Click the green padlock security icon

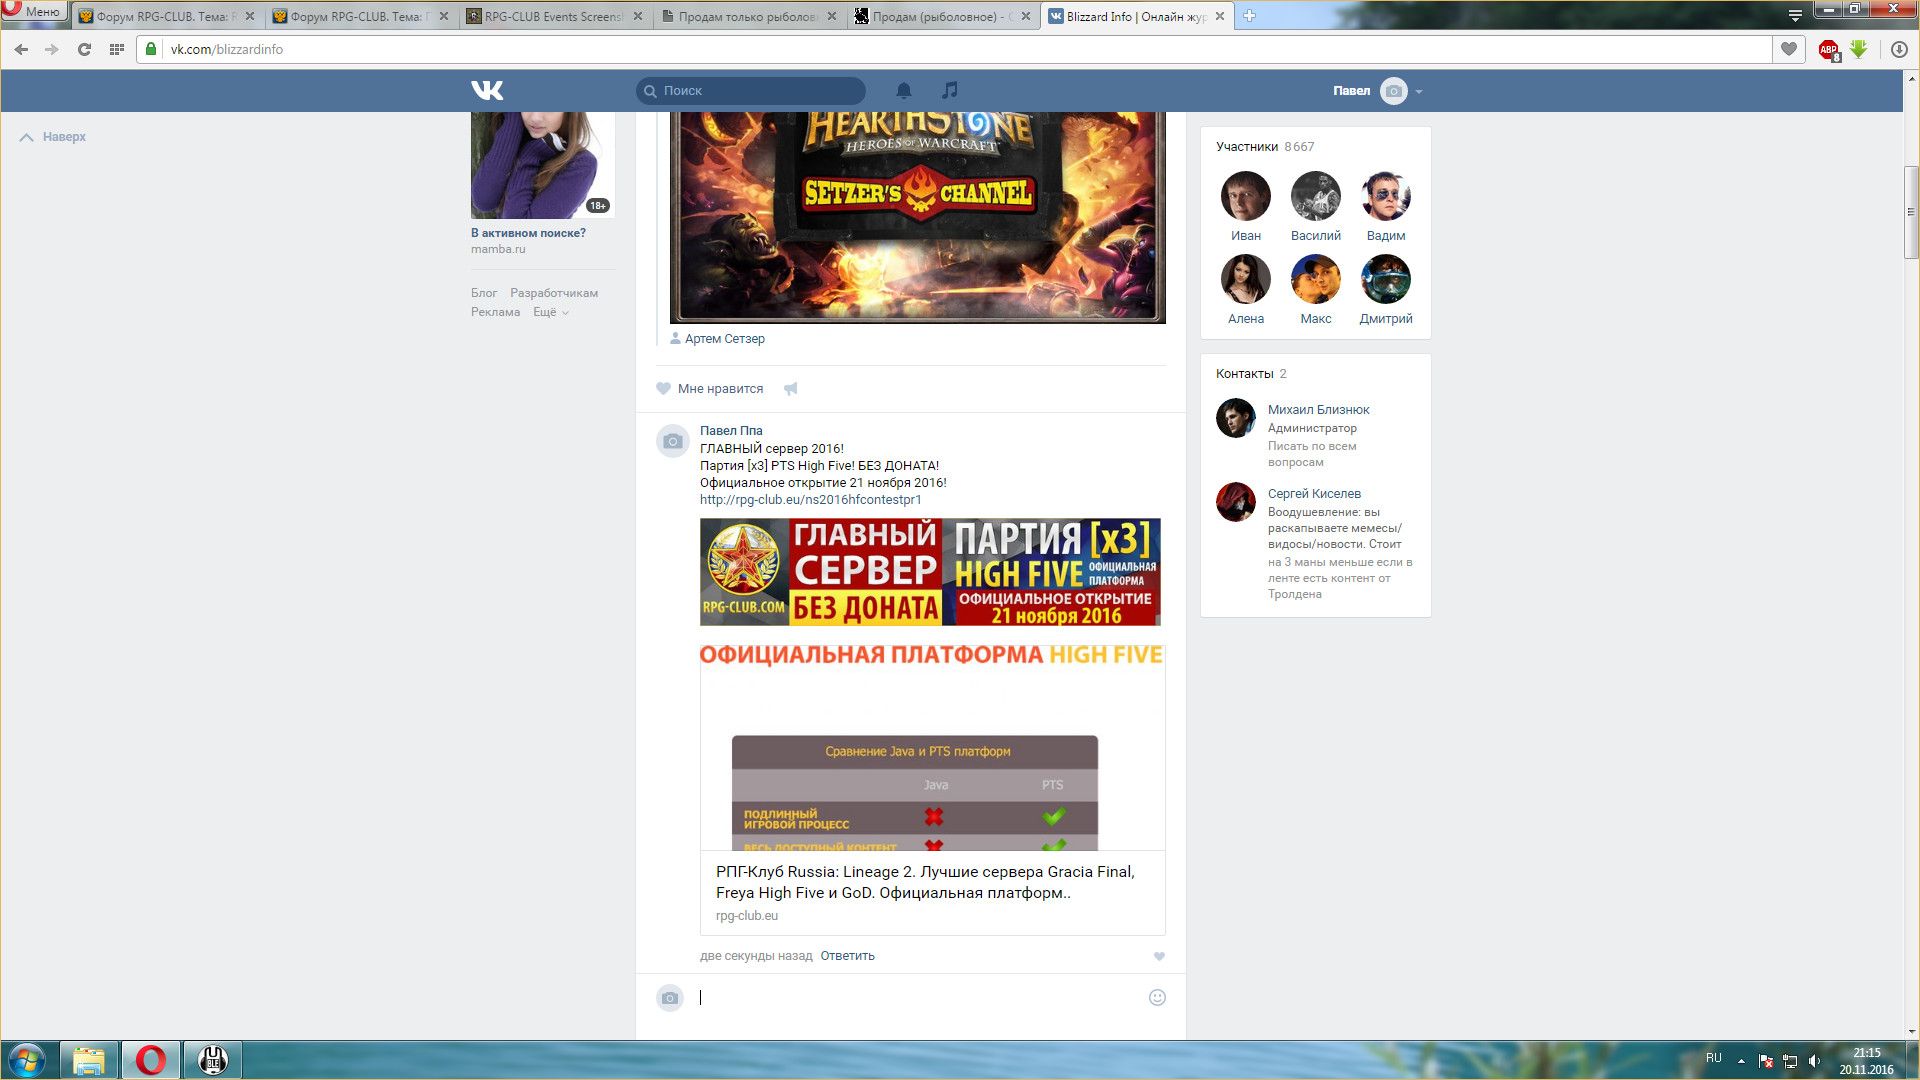151,49
